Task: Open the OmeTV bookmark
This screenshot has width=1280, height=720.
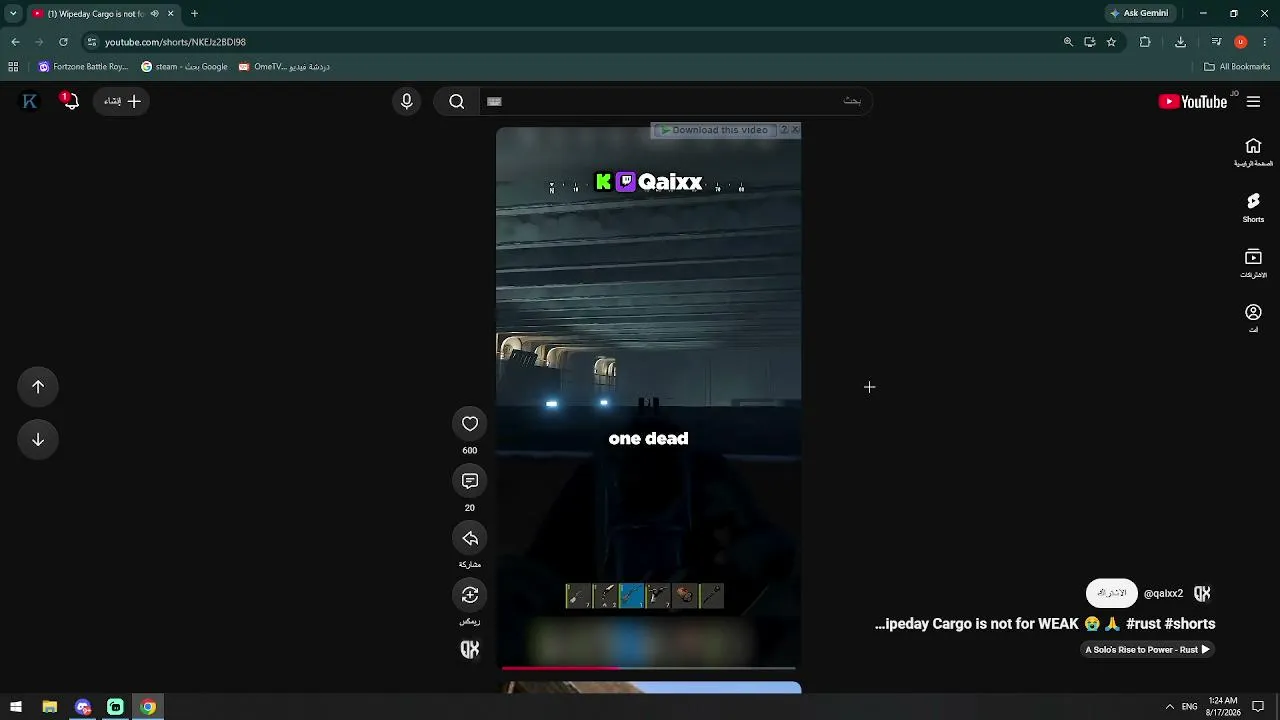Action: 284,67
